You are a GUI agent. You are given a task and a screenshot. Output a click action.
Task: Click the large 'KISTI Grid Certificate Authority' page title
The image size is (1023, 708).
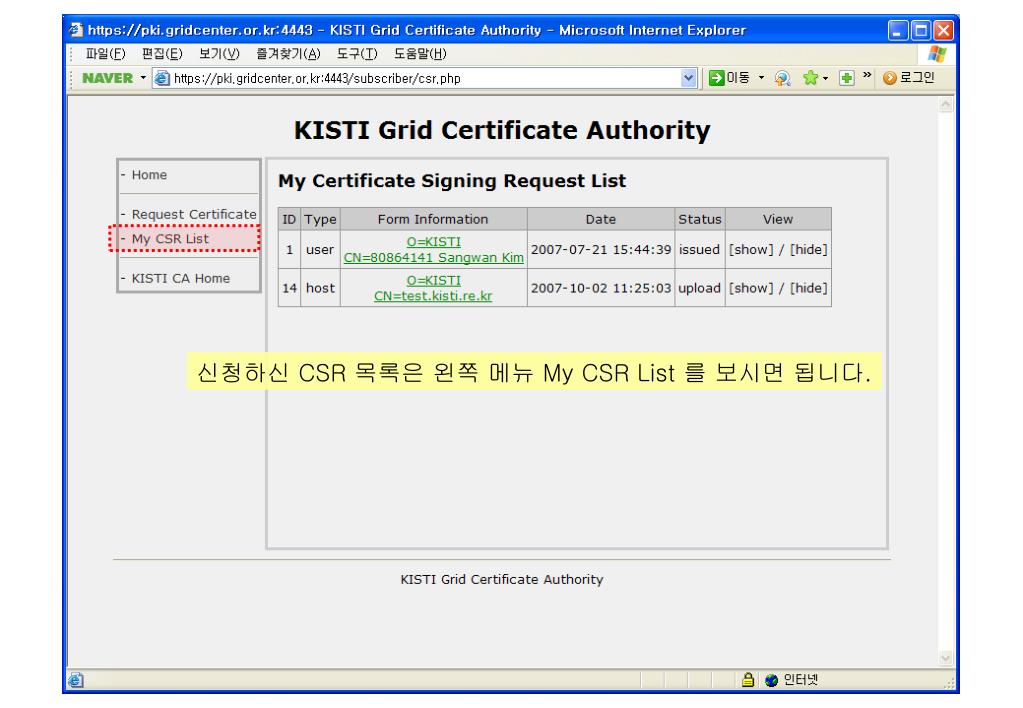pos(502,131)
